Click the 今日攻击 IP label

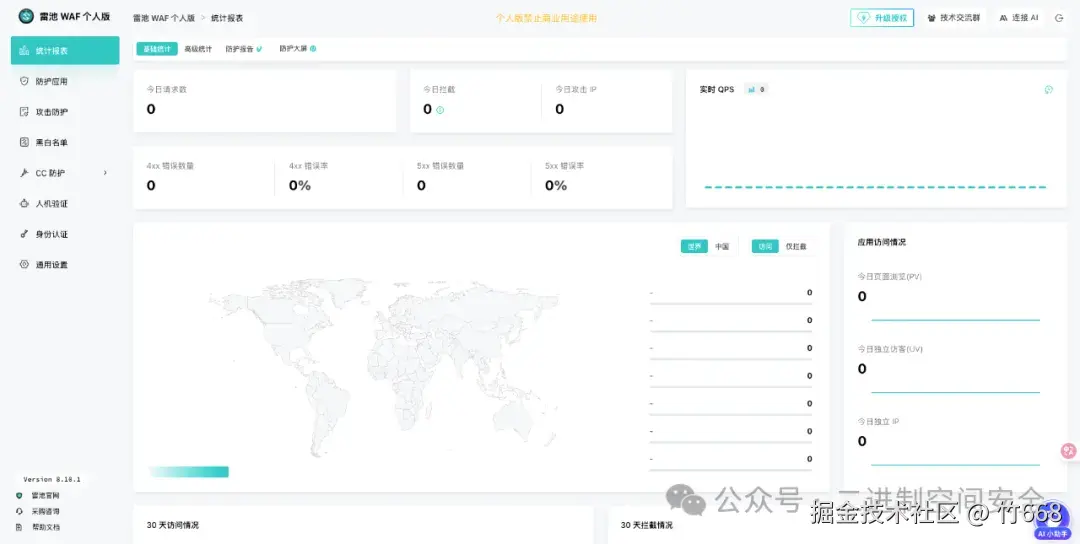576,90
